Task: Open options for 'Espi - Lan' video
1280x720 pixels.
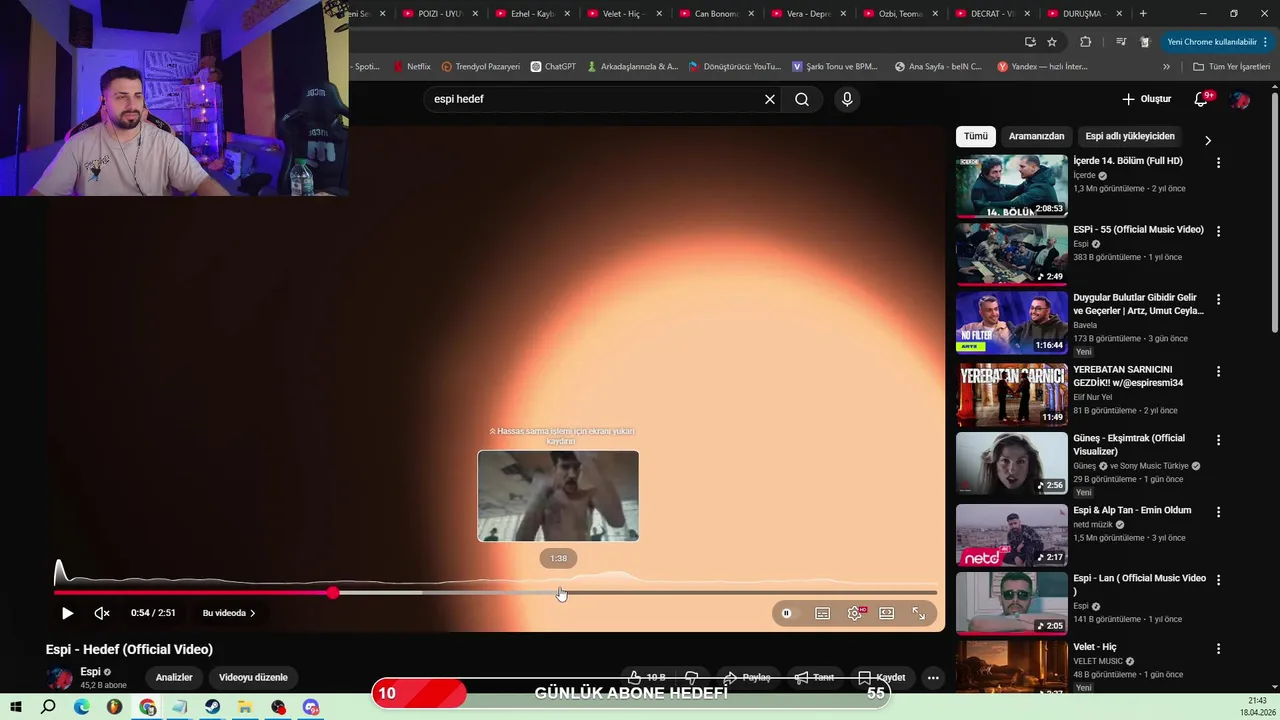Action: pos(1218,580)
